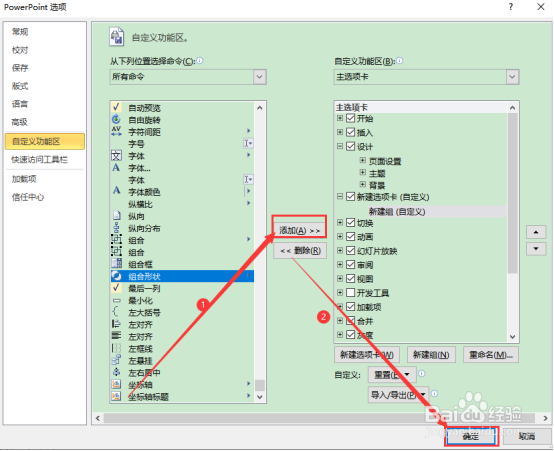The image size is (554, 451).
Task: Click the 取消 cancel button
Action: coord(527,437)
